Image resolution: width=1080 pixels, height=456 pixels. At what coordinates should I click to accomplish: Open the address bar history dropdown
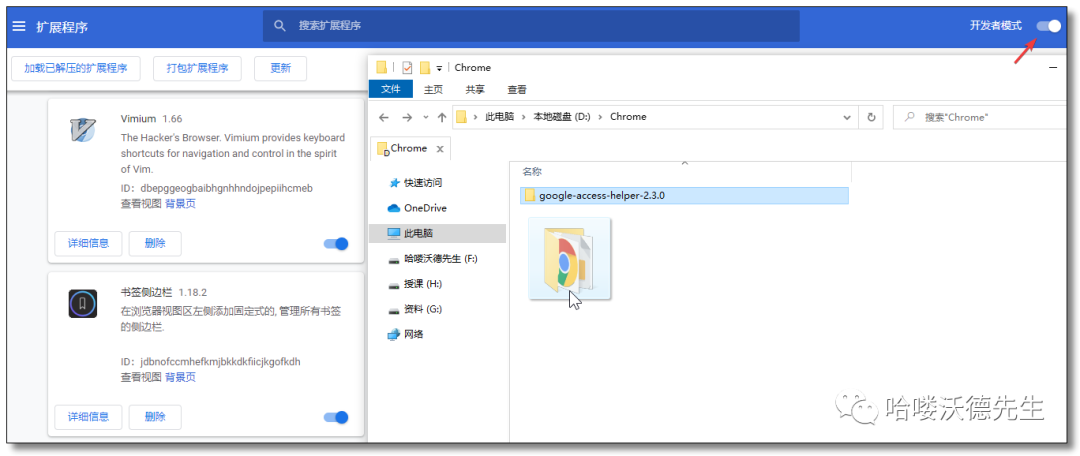[x=847, y=117]
